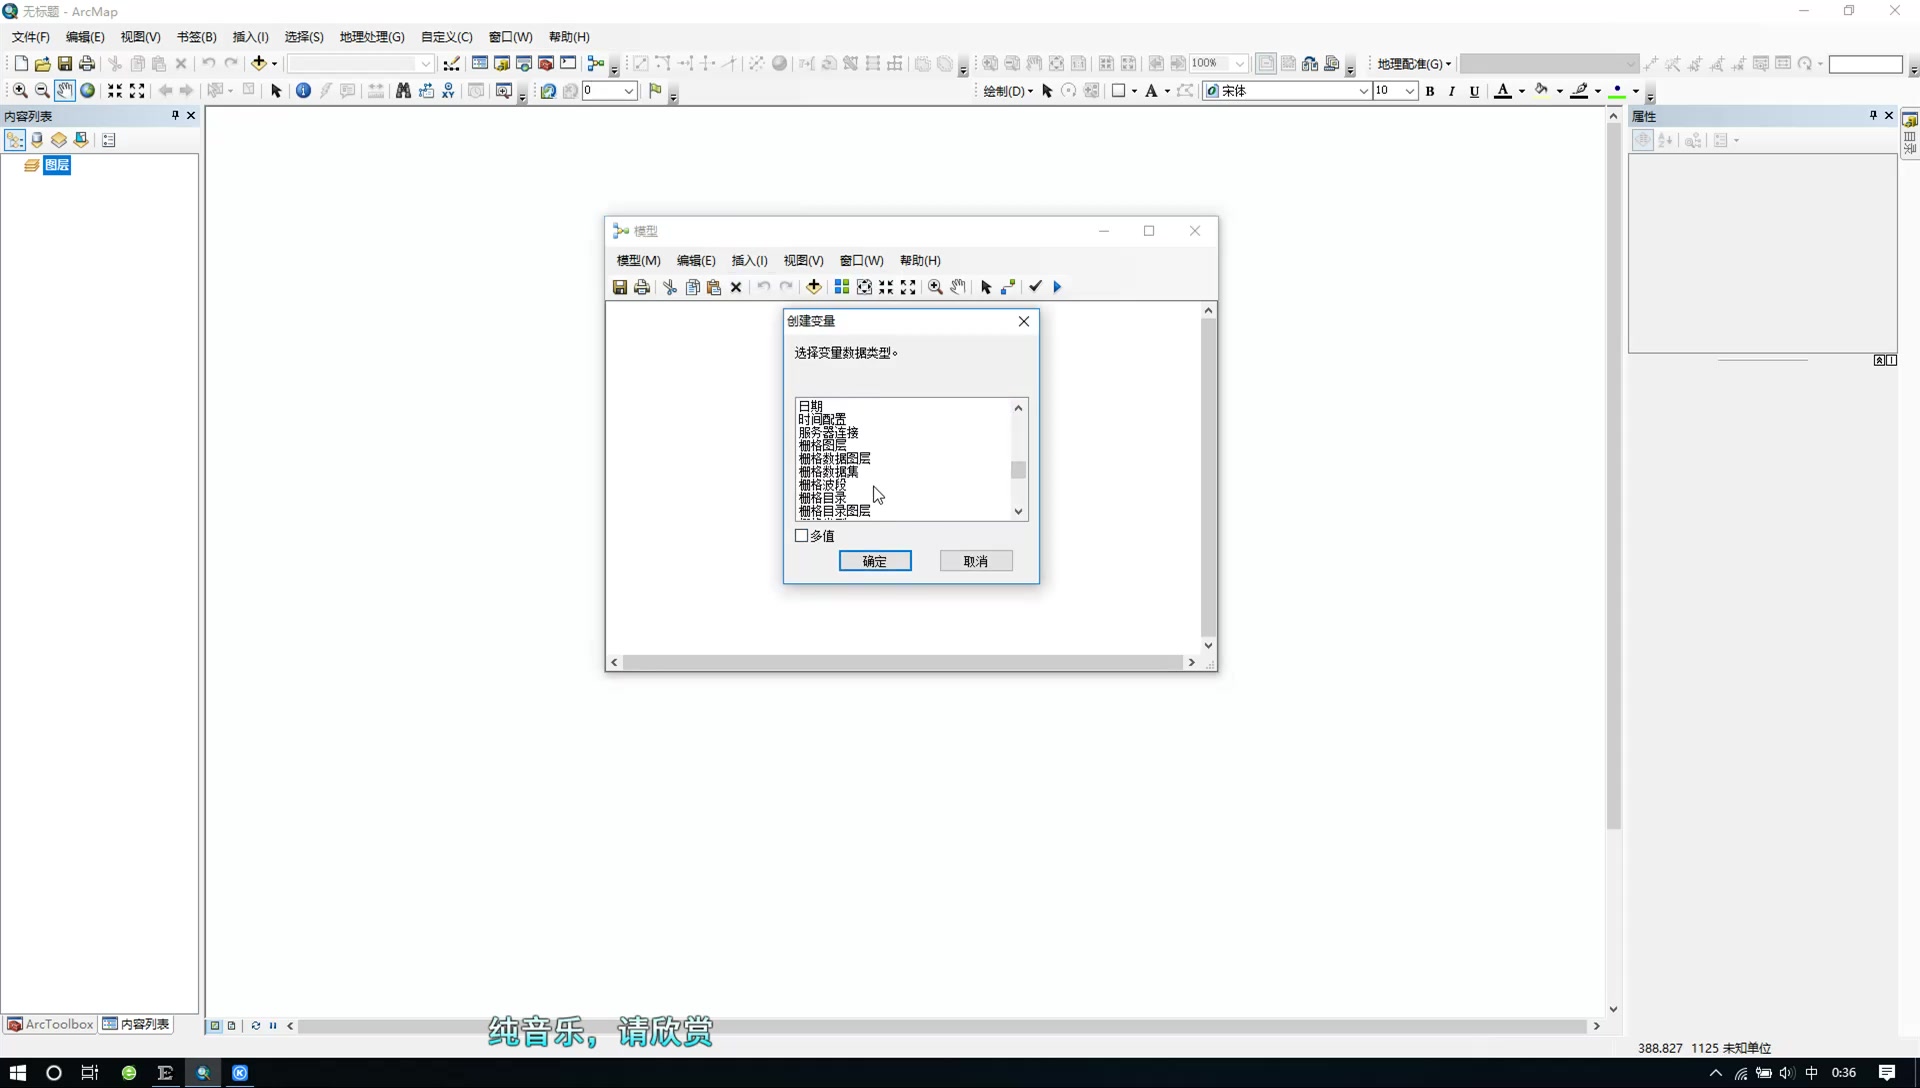
Task: Click the 确定 button
Action: coord(874,561)
